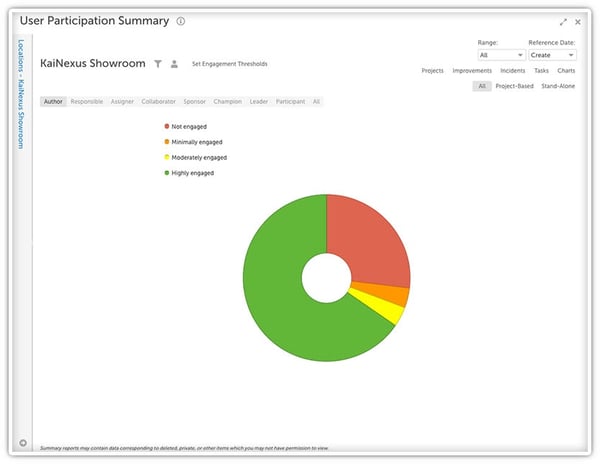Select the Participant role tab
Viewport: 600px width, 464px height.
[x=290, y=101]
